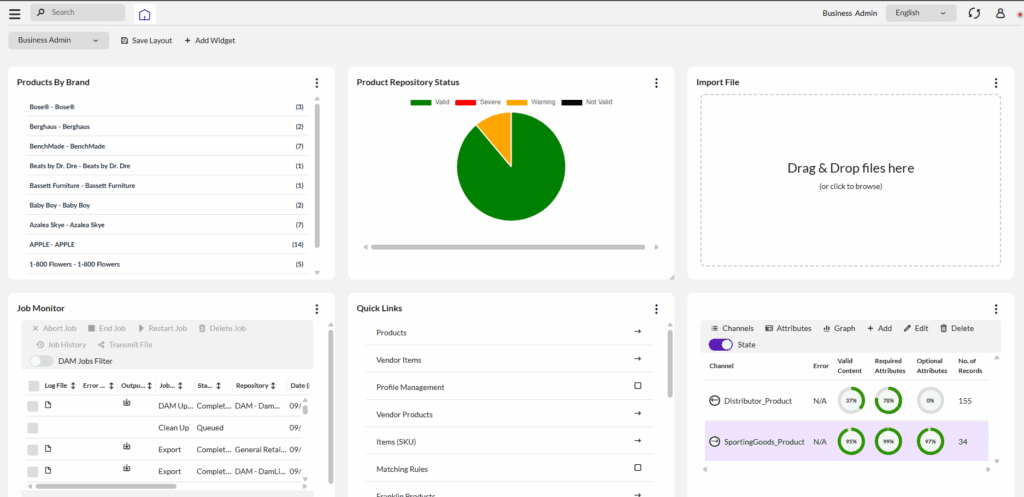Click the refresh sync icon

click(x=974, y=13)
